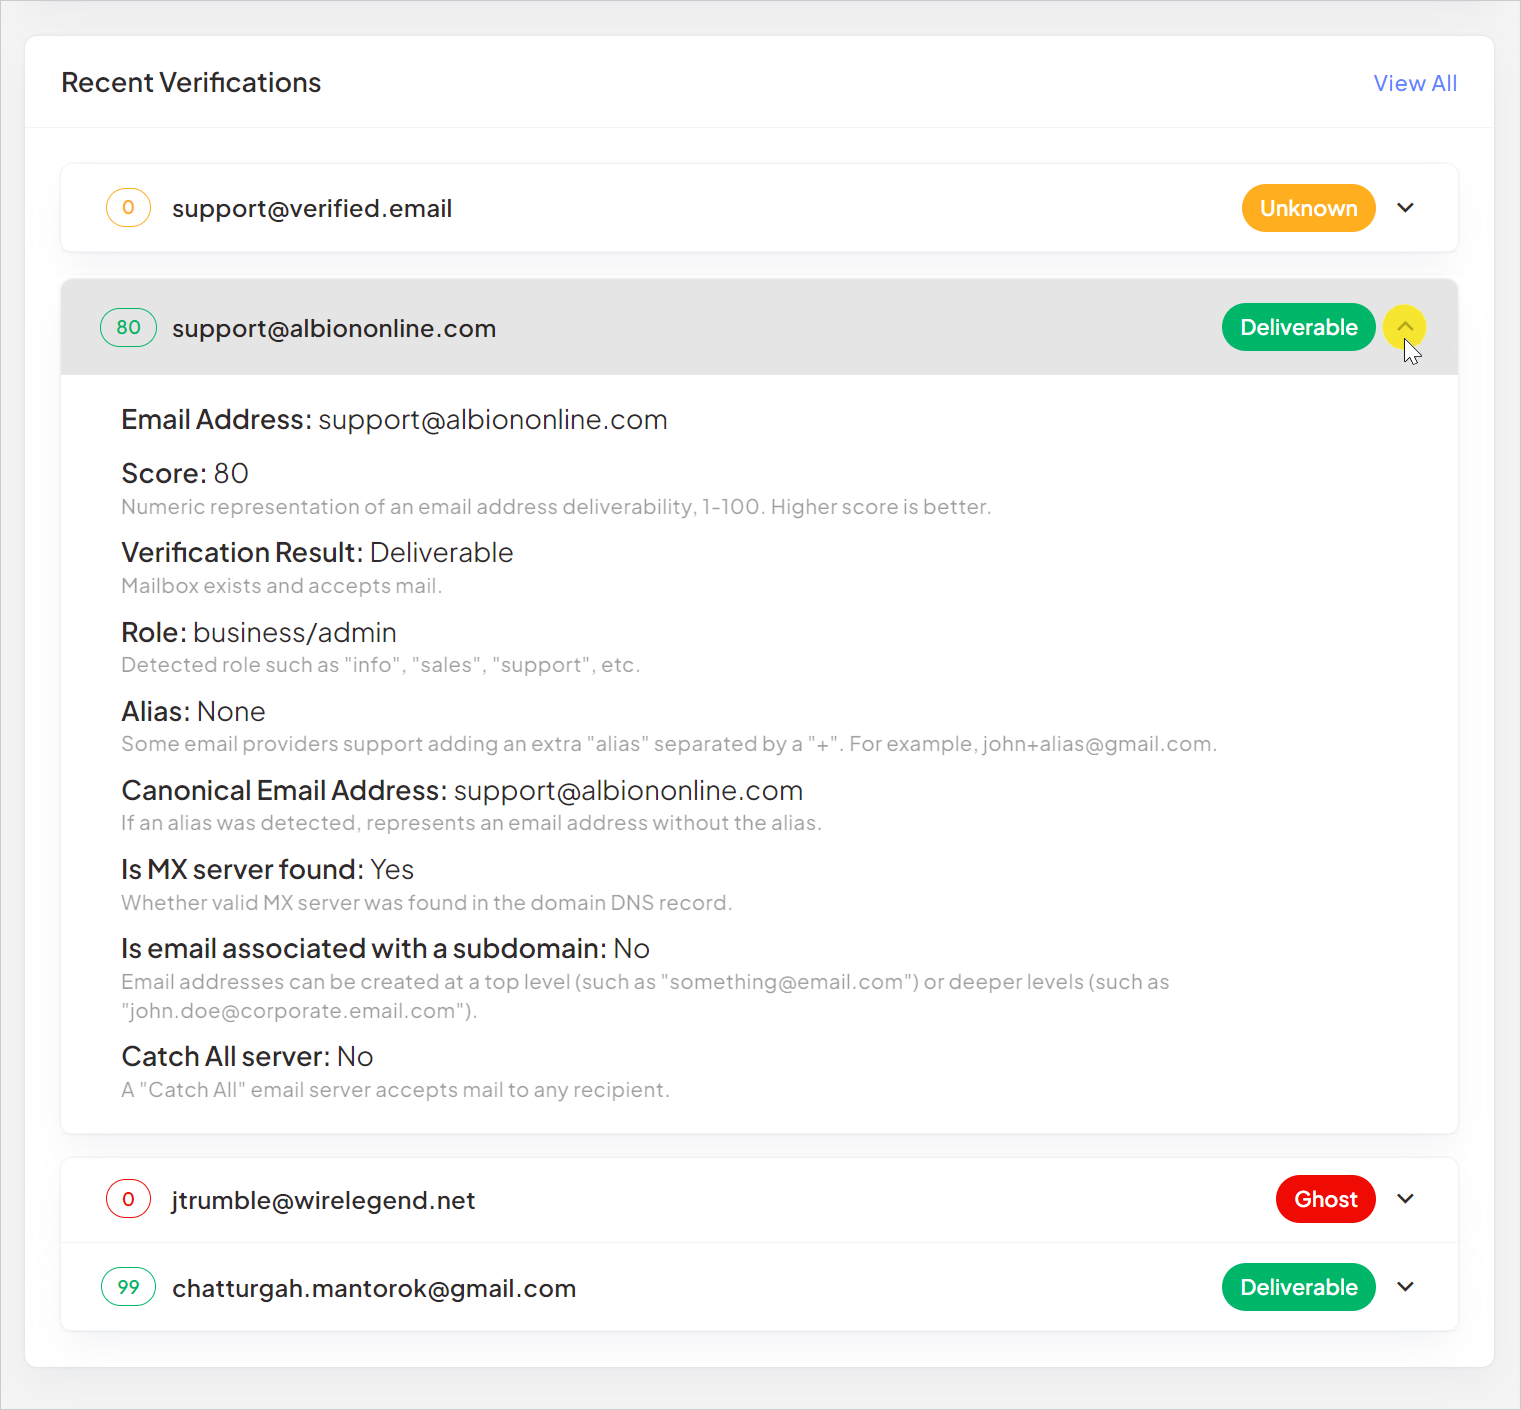Click the Recent Verifications heading
Image resolution: width=1521 pixels, height=1410 pixels.
(x=191, y=83)
